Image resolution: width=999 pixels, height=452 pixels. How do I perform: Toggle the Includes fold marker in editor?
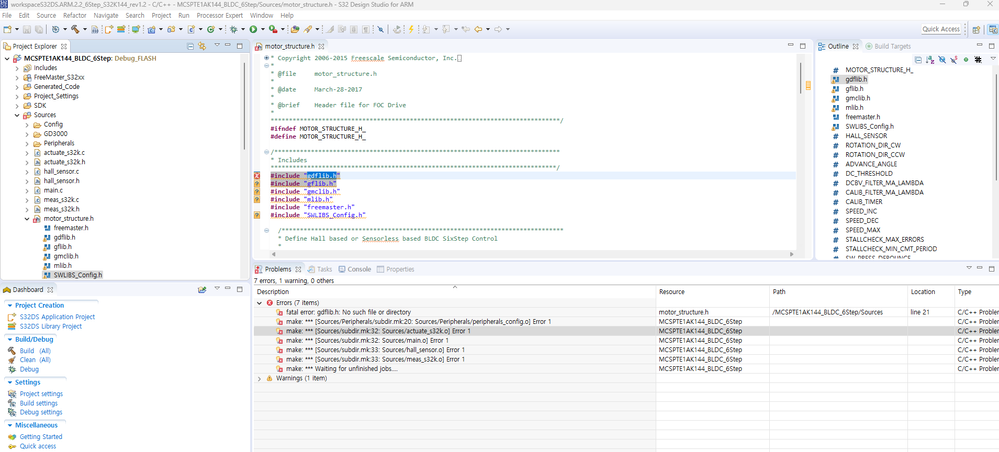click(x=265, y=151)
